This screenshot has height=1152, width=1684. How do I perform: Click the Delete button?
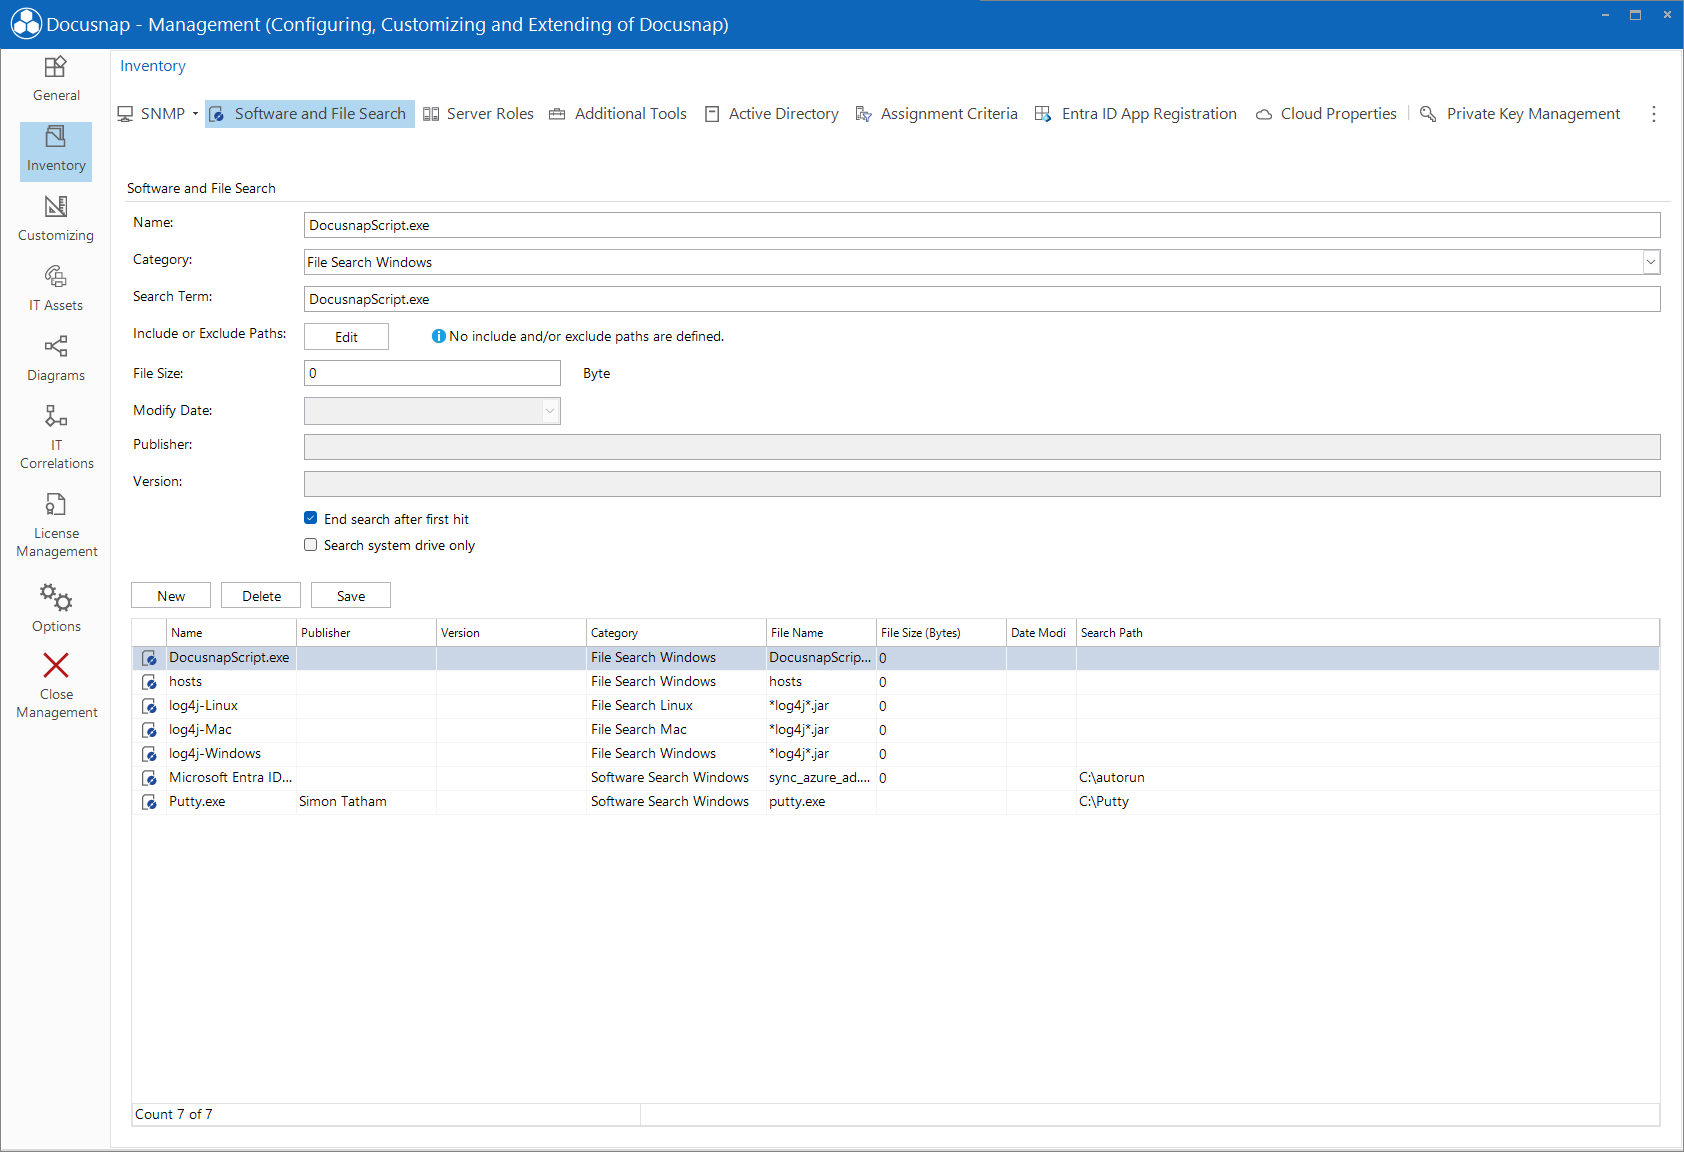click(261, 596)
